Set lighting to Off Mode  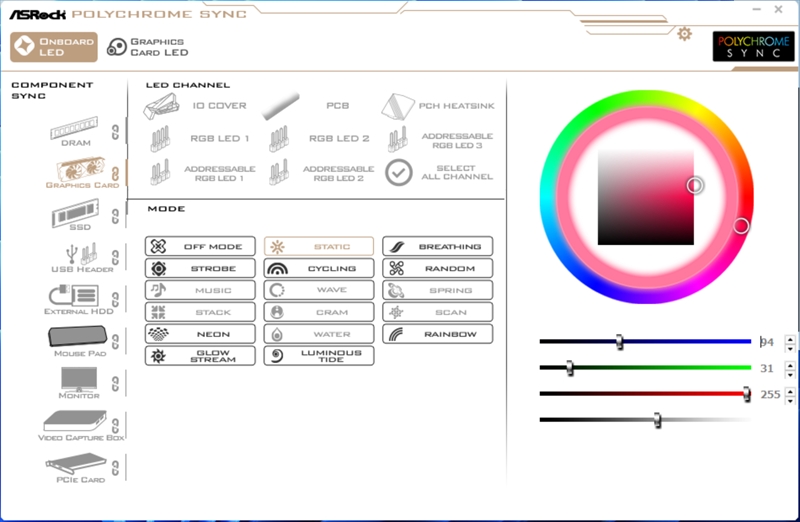[x=200, y=246]
